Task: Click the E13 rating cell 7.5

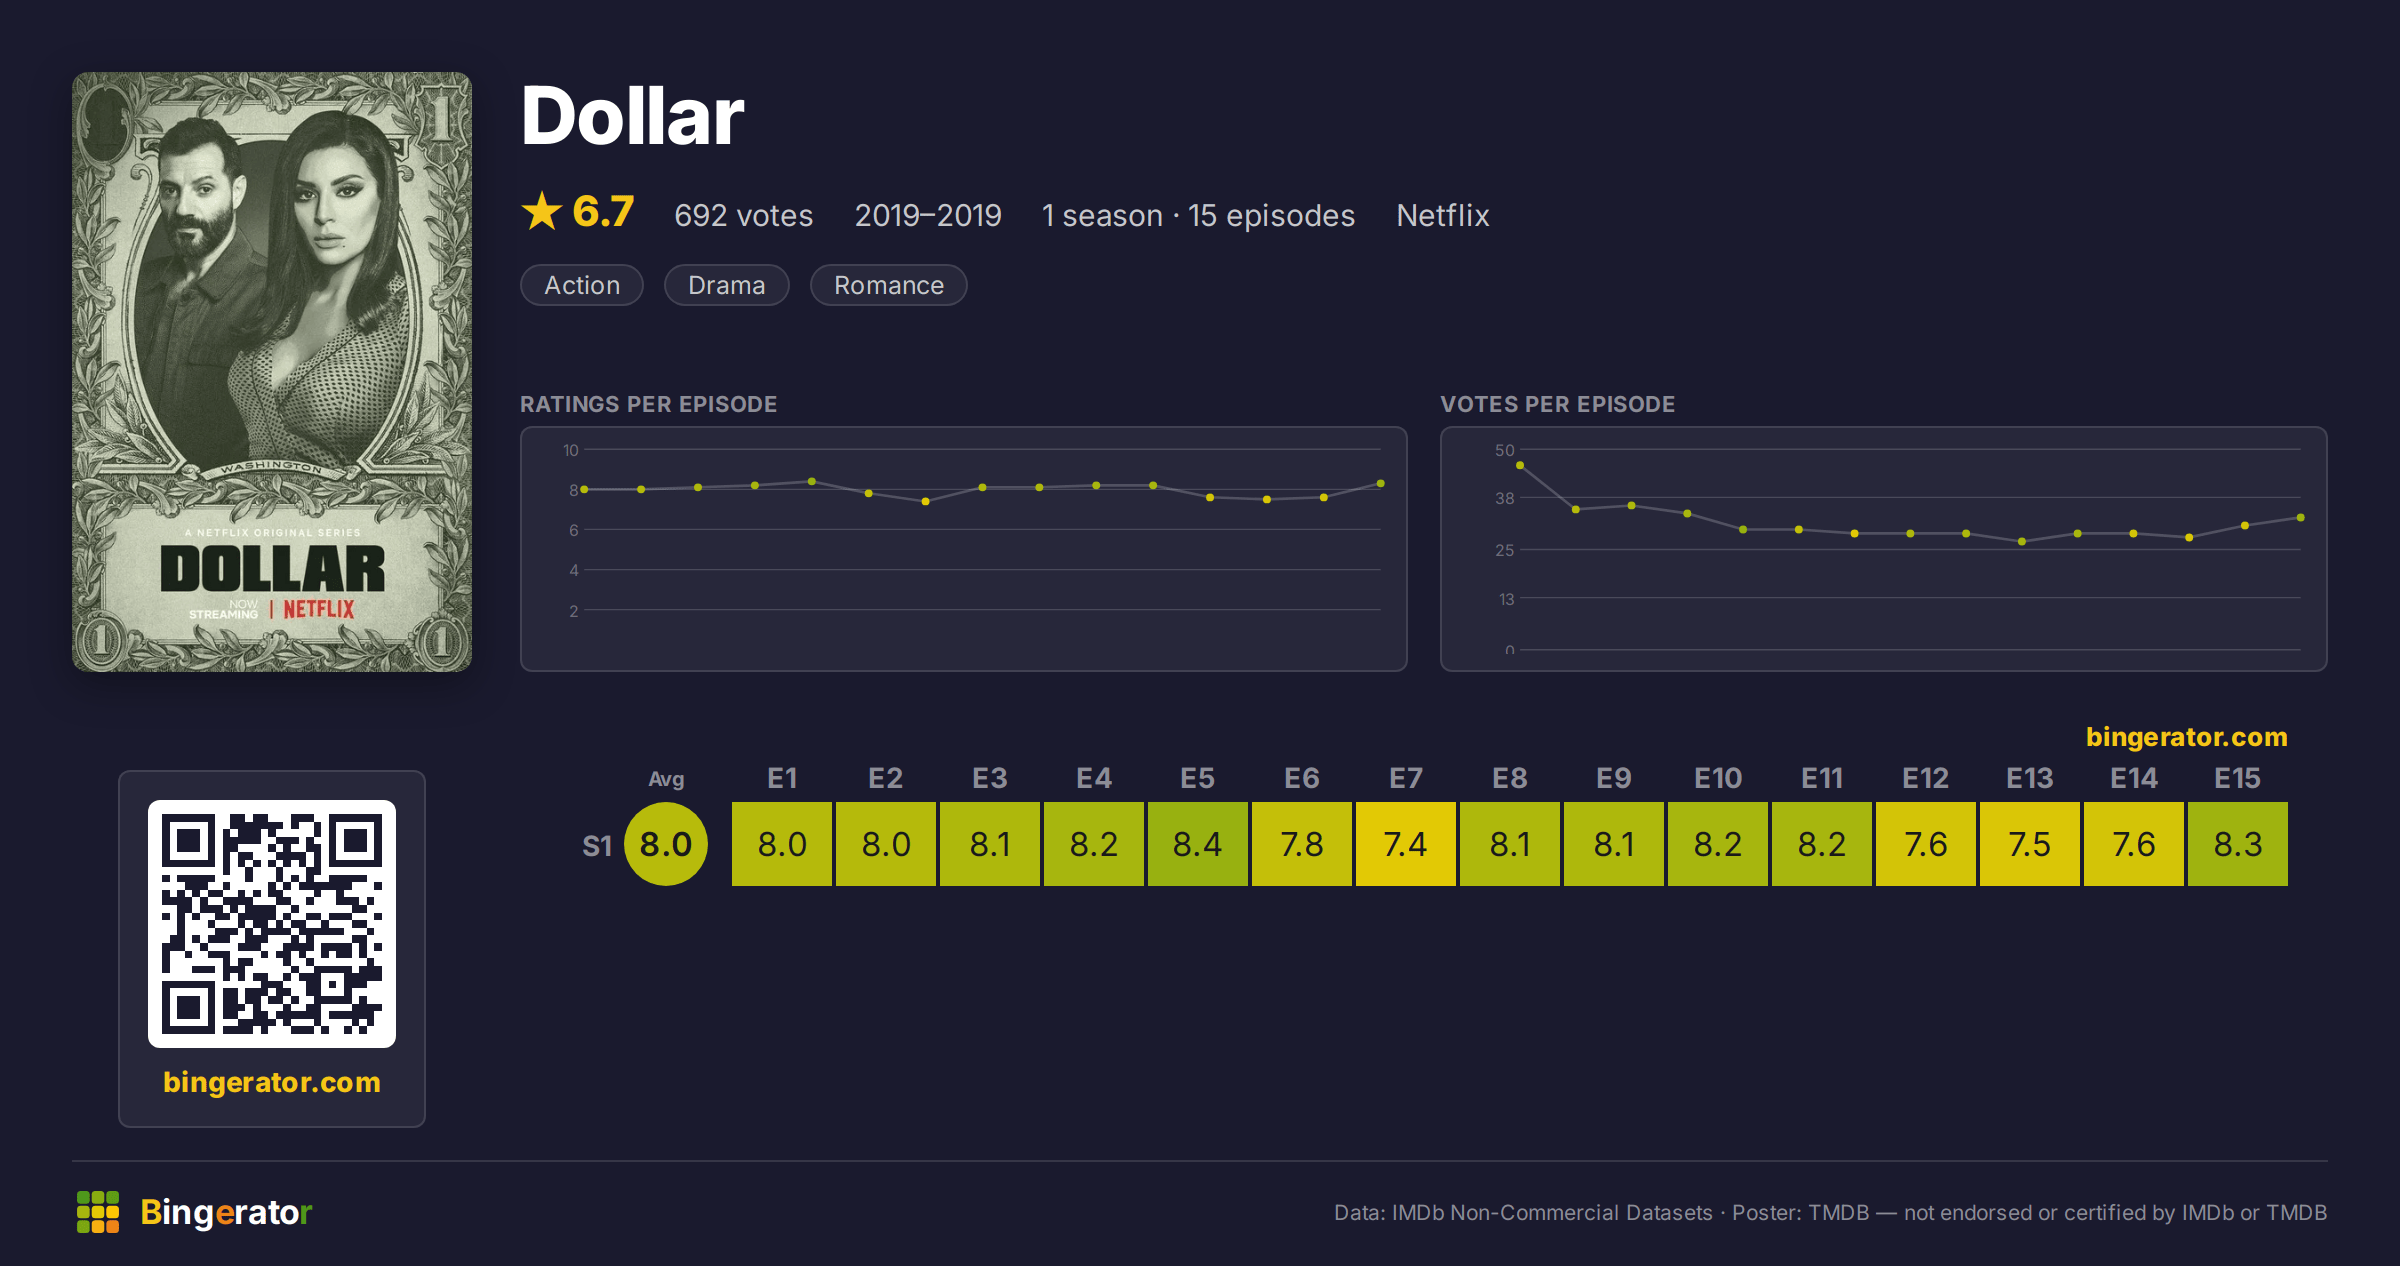Action: tap(2030, 844)
